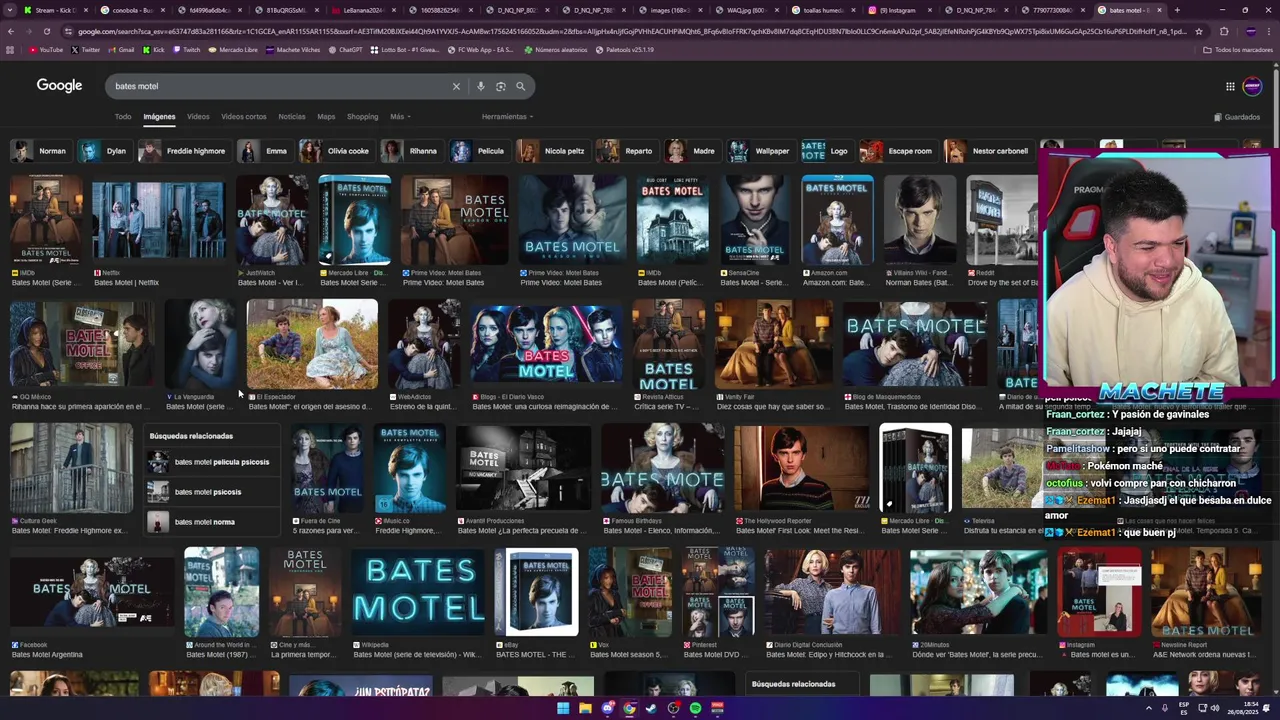The height and width of the screenshot is (720, 1280).
Task: Open the El Espectador image result
Action: pos(312,344)
